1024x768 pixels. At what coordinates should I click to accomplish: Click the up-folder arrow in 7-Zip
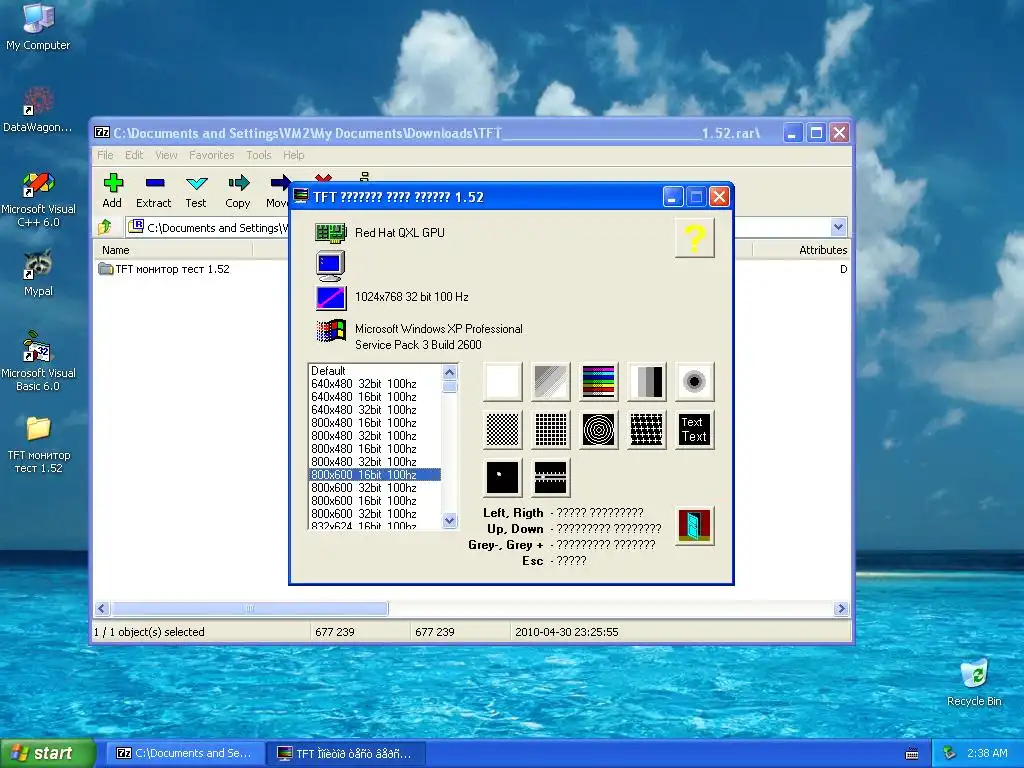(x=104, y=227)
